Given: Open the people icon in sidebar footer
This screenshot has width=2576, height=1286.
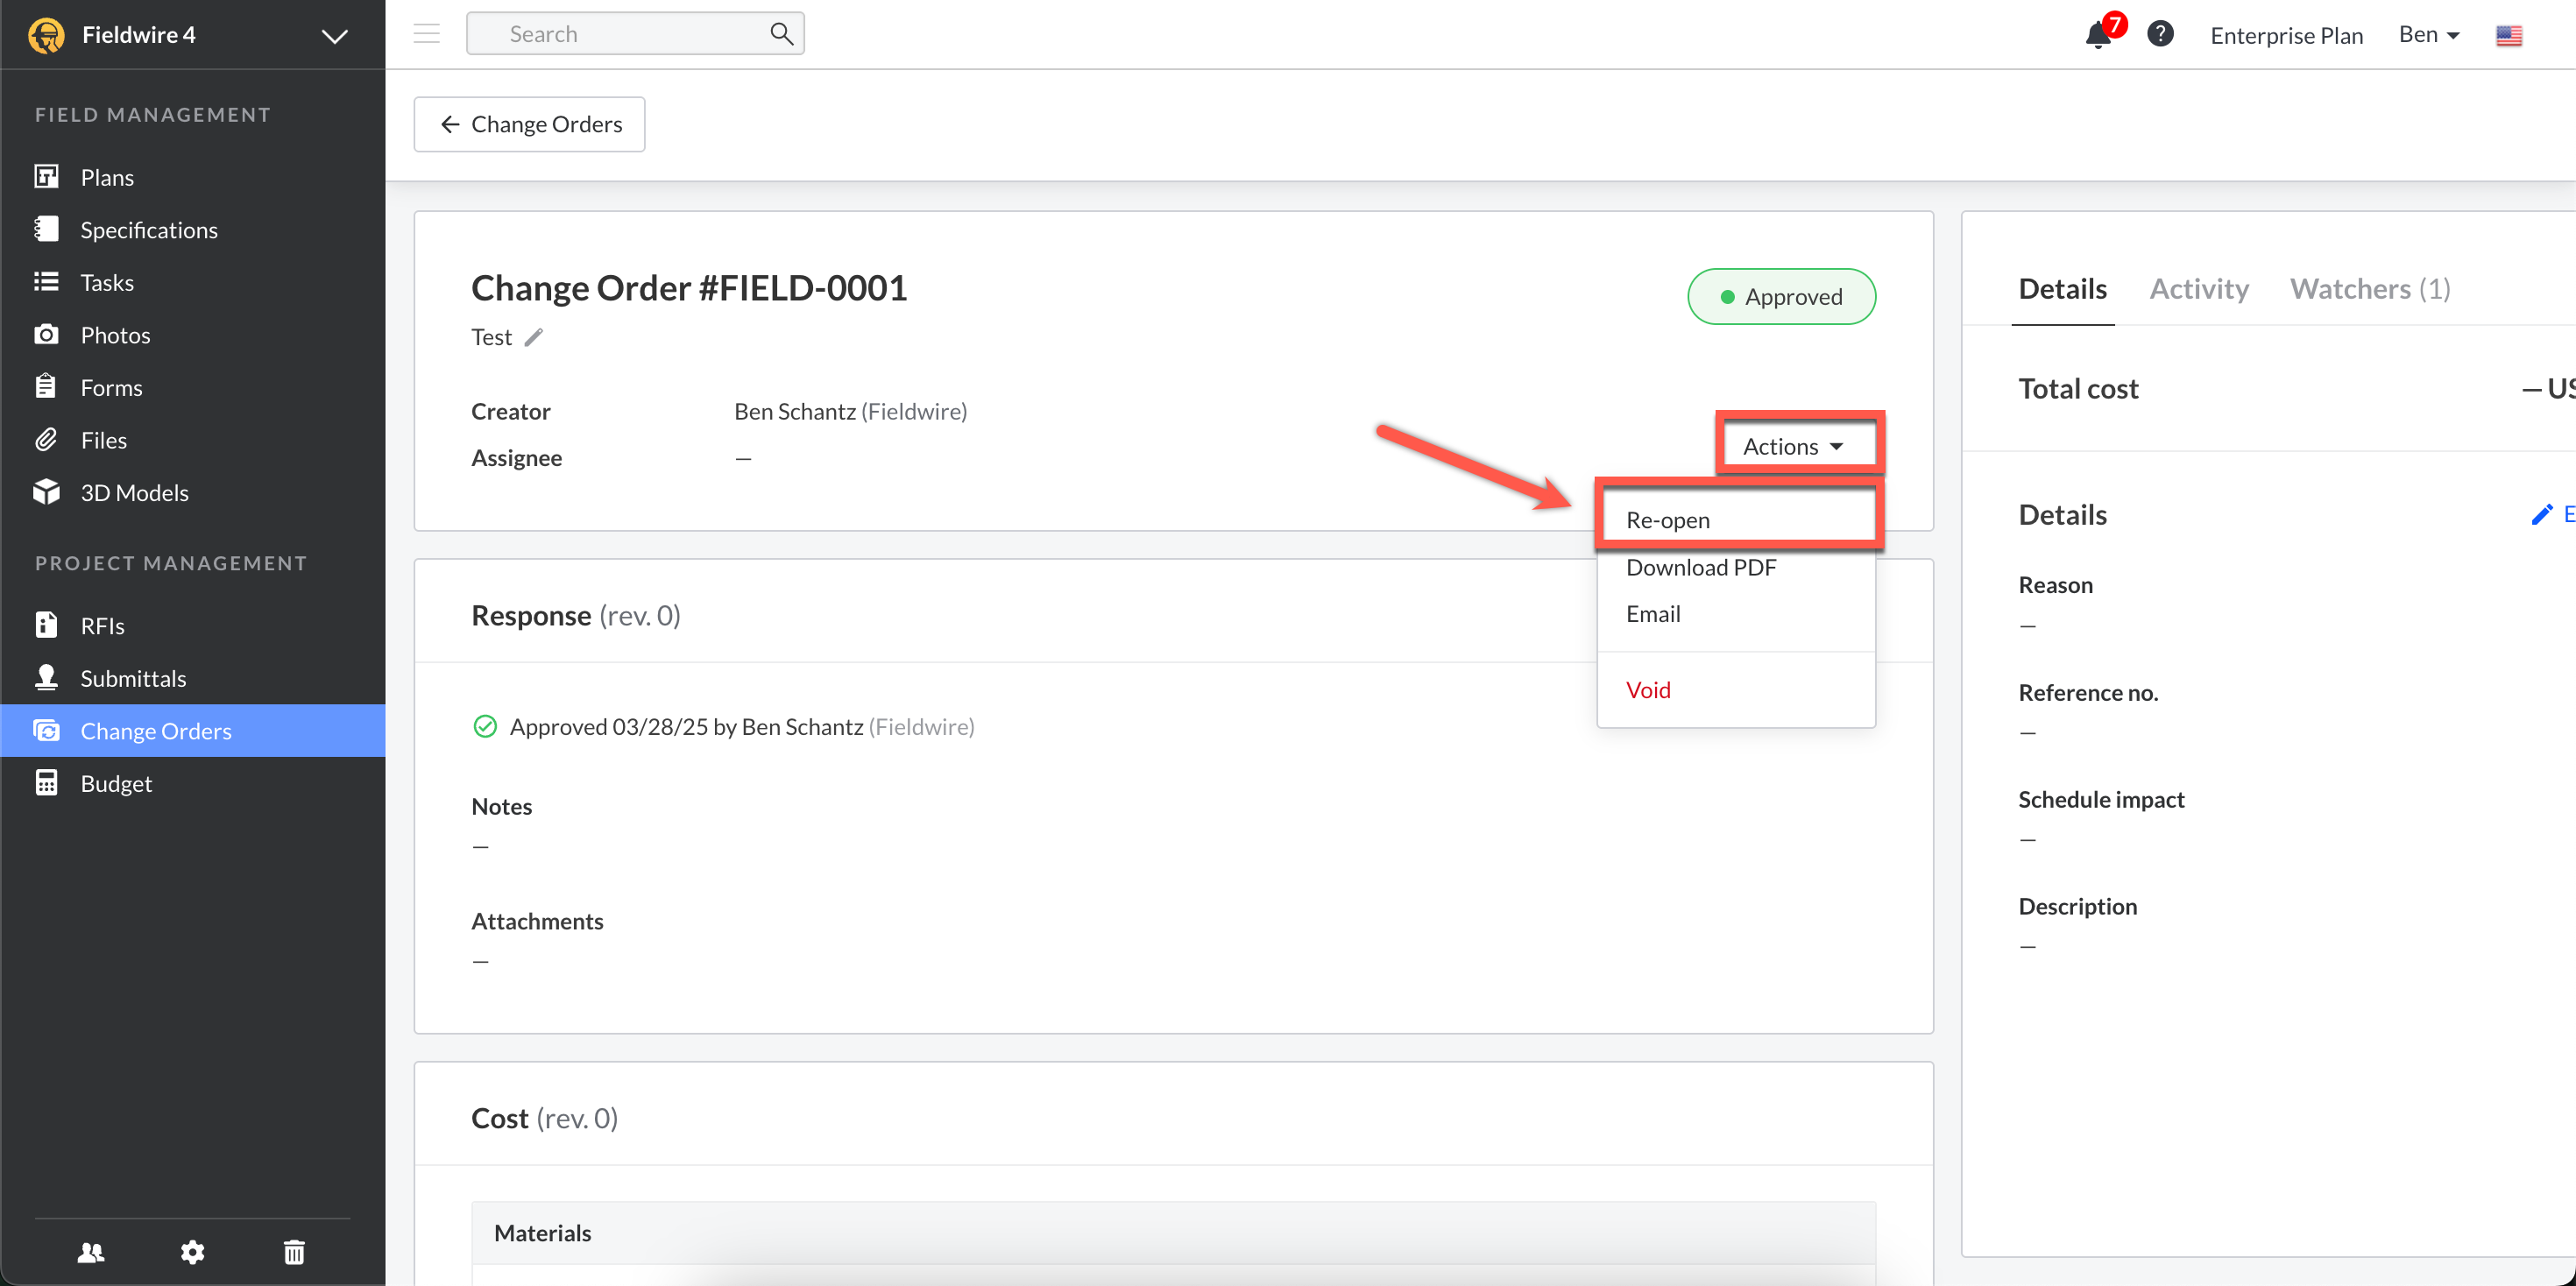Looking at the screenshot, I should (x=91, y=1252).
